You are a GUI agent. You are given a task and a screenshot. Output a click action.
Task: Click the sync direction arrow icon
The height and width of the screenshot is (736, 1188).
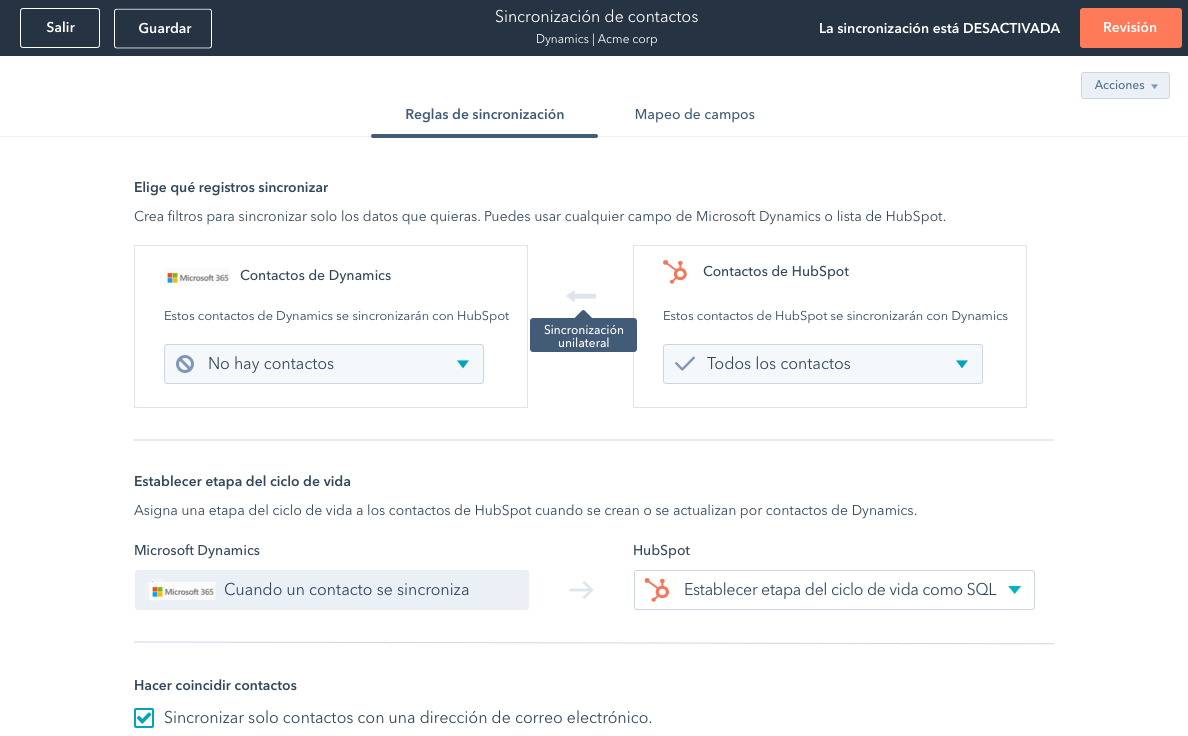click(581, 296)
